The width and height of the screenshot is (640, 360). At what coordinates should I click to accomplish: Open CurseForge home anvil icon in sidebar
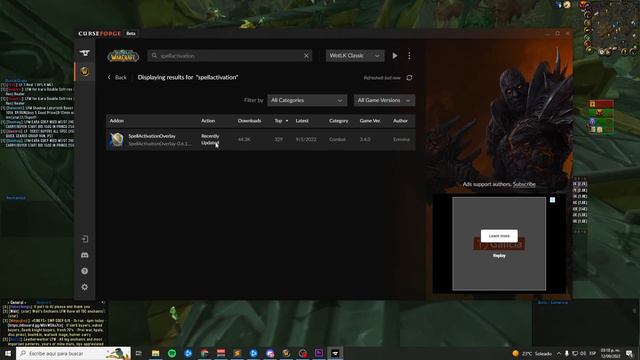click(x=85, y=53)
